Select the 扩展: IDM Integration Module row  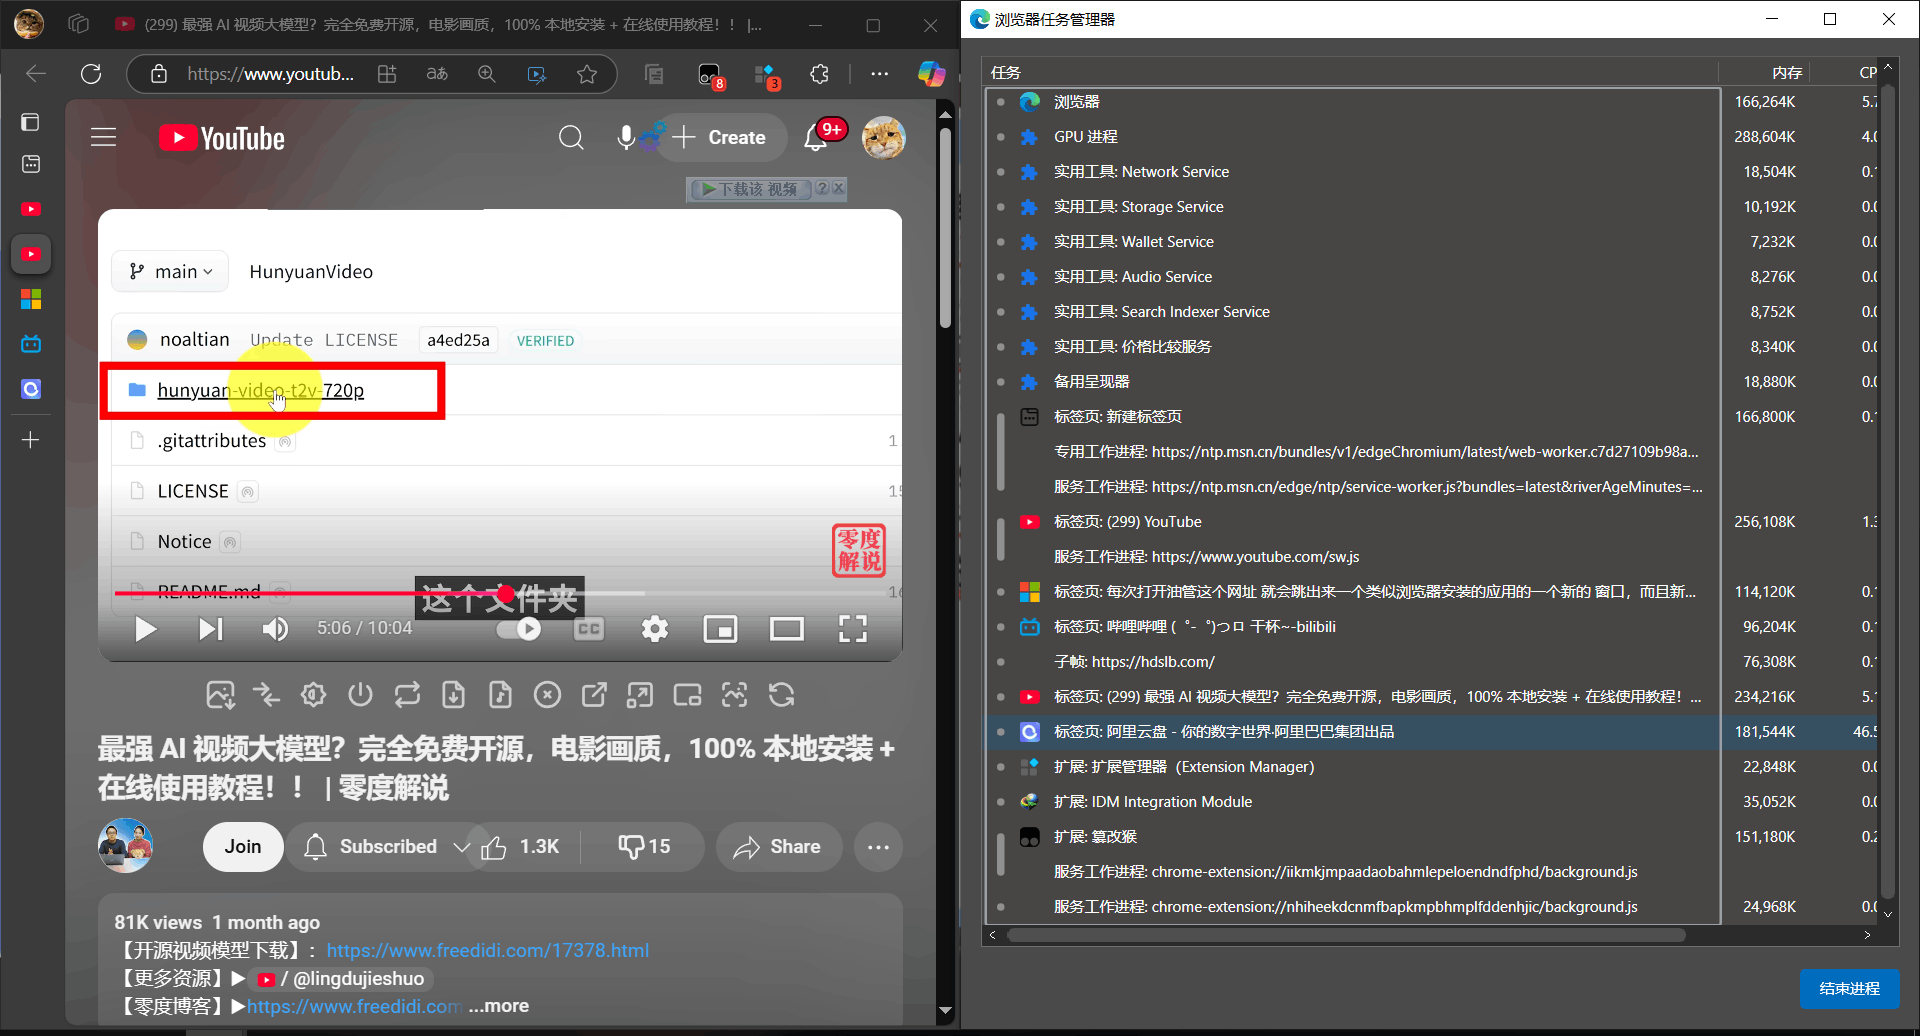tap(1431, 802)
